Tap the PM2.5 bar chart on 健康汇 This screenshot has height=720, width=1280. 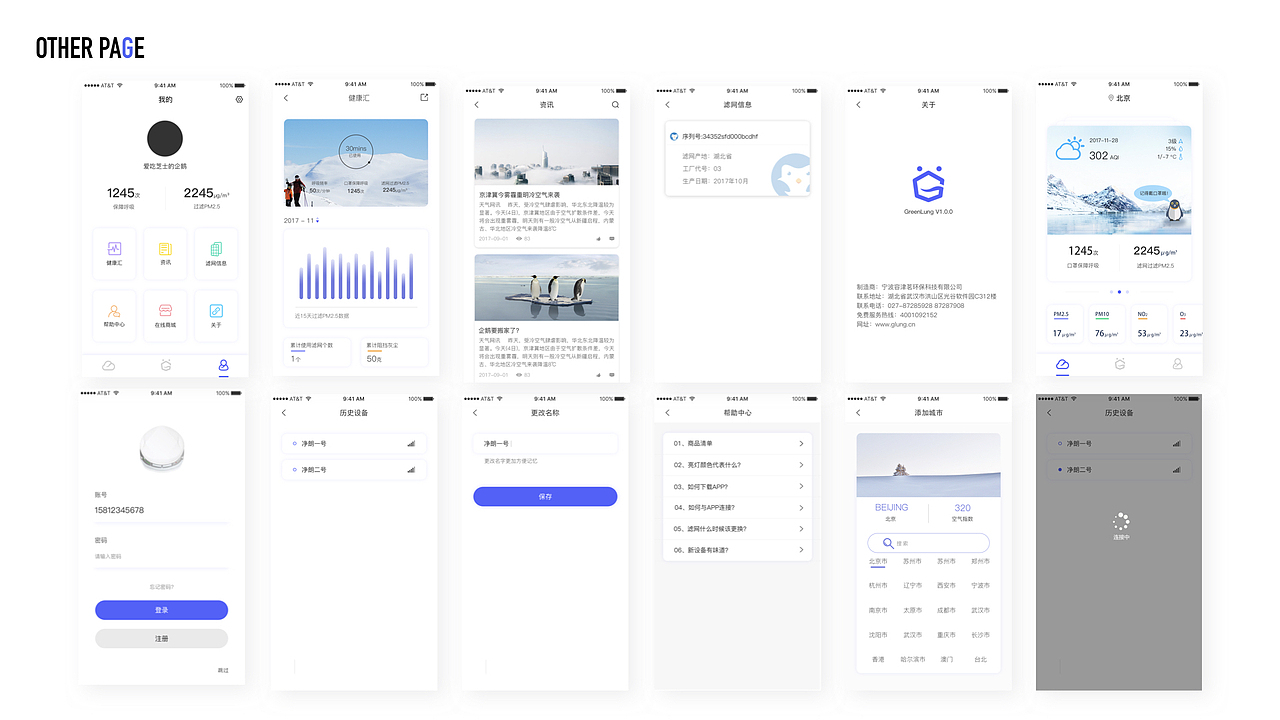(356, 273)
